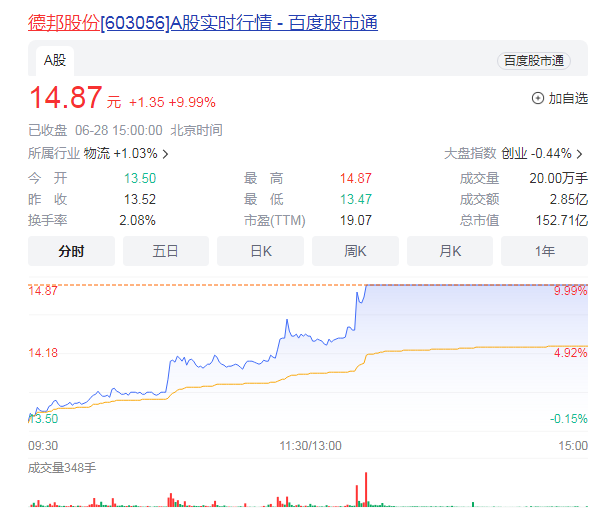Show the 日K candlestick chart
Image resolution: width=607 pixels, height=517 pixels.
click(x=260, y=251)
